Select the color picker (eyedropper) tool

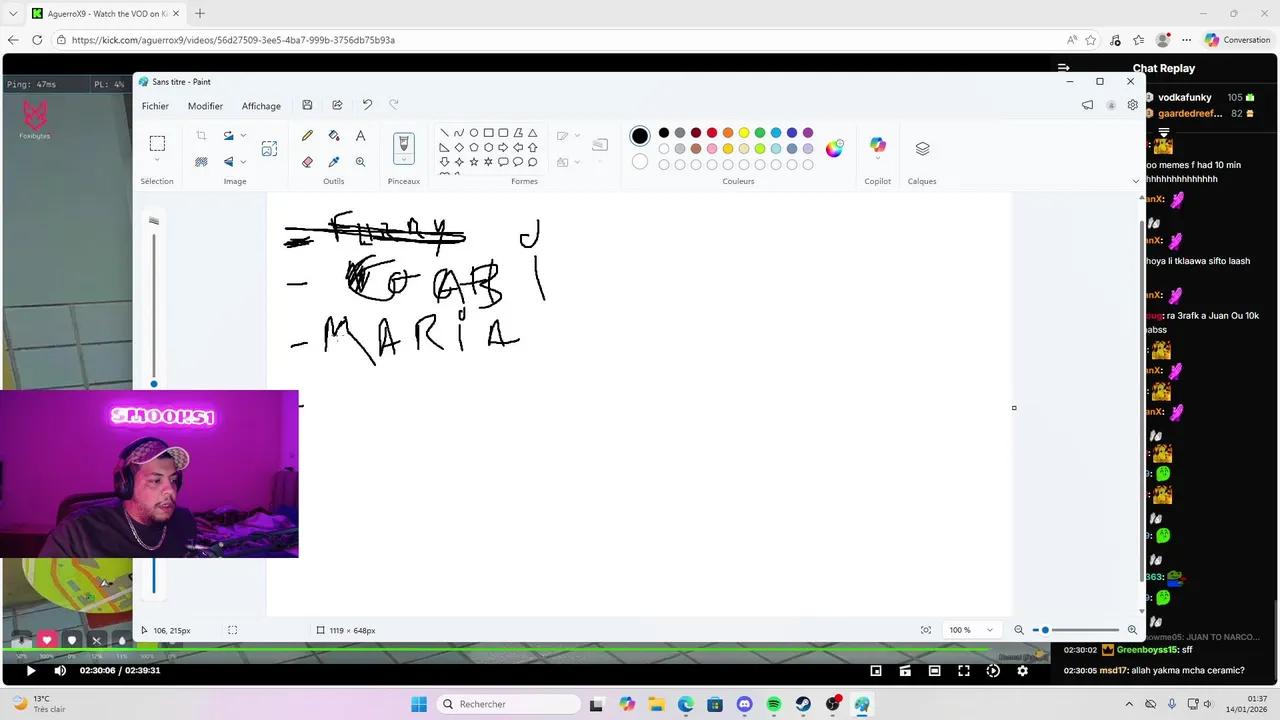pos(334,161)
